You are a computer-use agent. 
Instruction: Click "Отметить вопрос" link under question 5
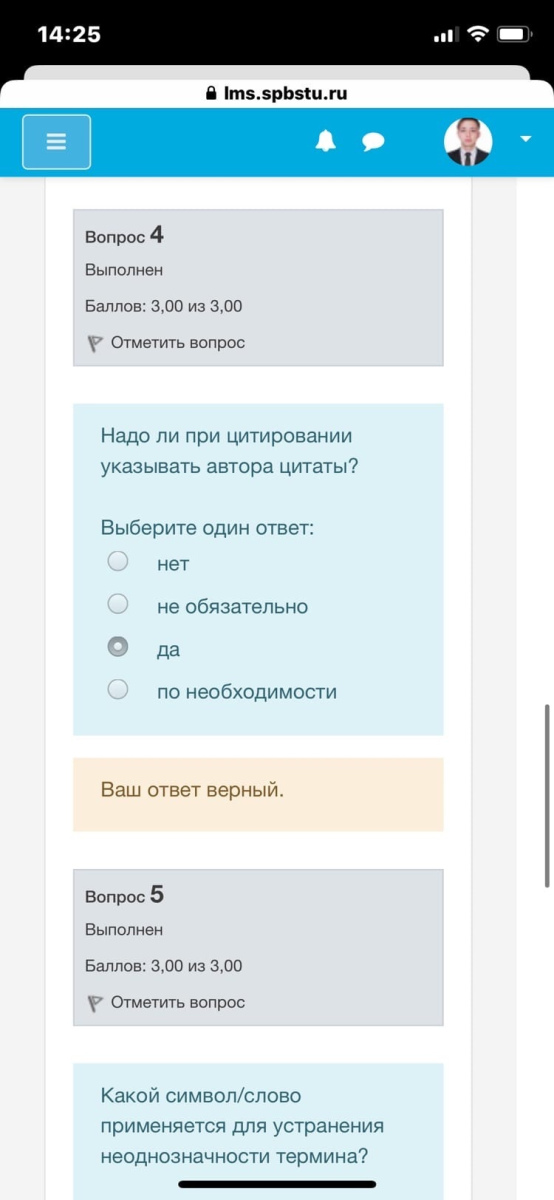[178, 1002]
